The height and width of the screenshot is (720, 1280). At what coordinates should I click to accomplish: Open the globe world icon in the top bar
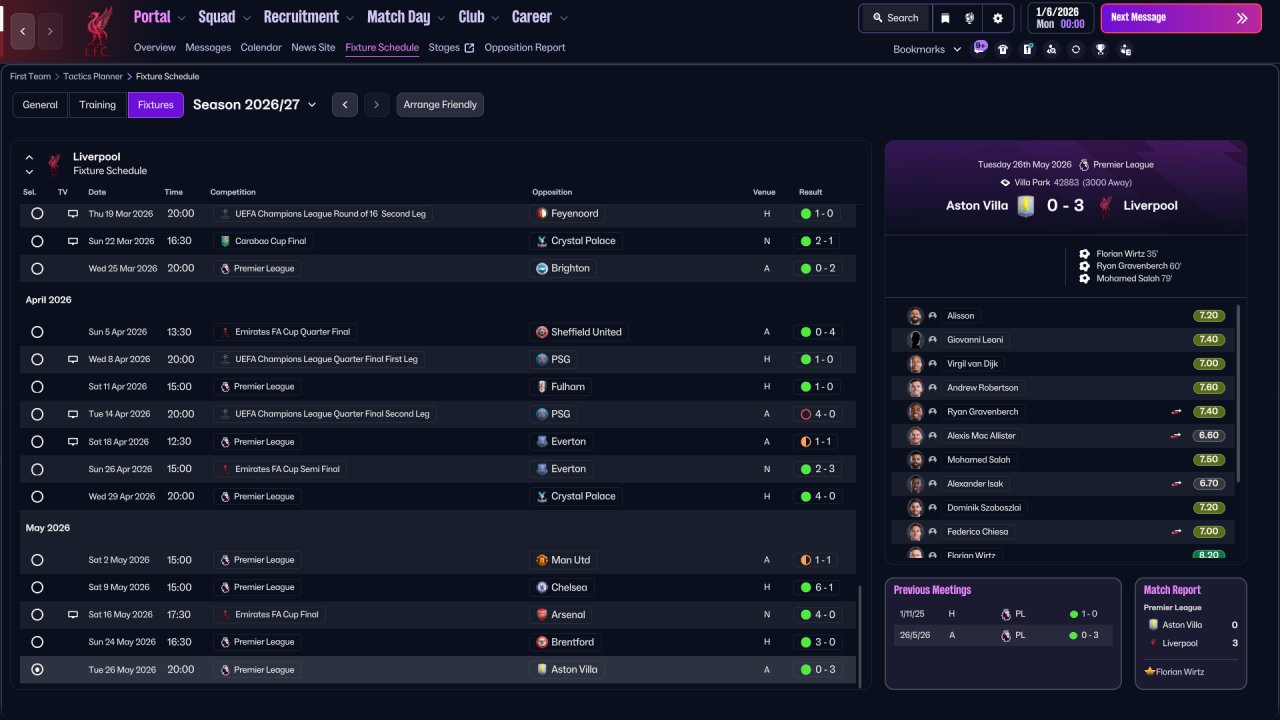(x=970, y=18)
